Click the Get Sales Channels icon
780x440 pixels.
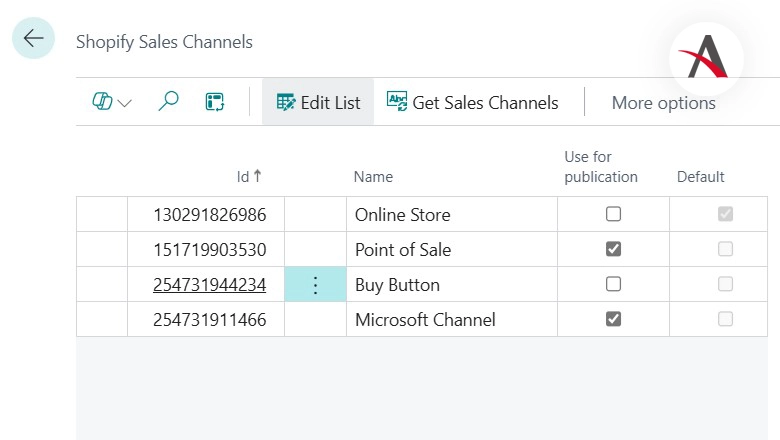397,102
